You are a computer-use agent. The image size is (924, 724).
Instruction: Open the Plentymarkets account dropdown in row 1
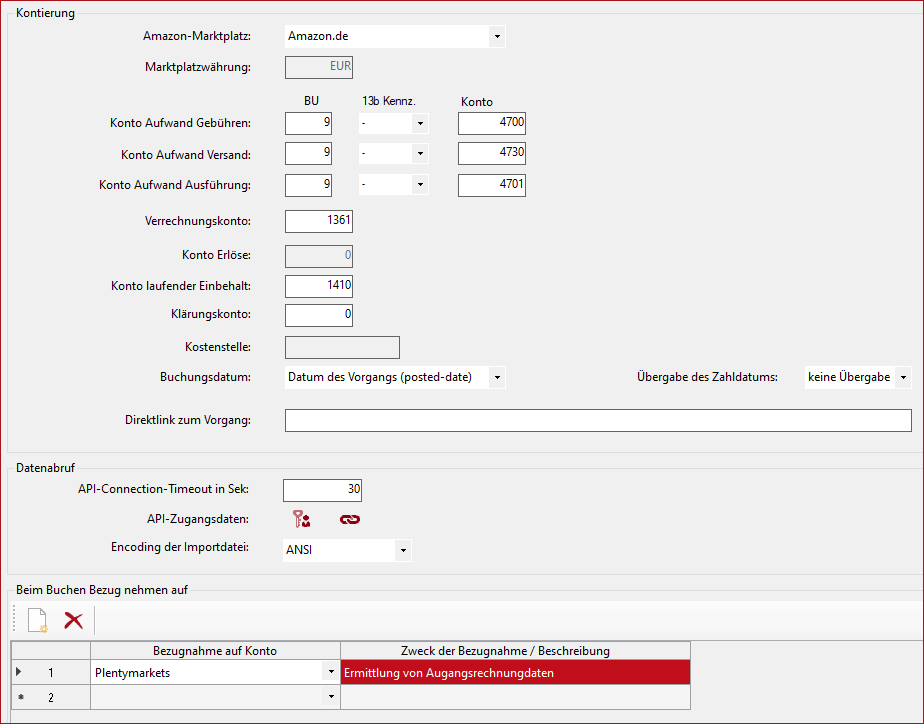point(331,673)
